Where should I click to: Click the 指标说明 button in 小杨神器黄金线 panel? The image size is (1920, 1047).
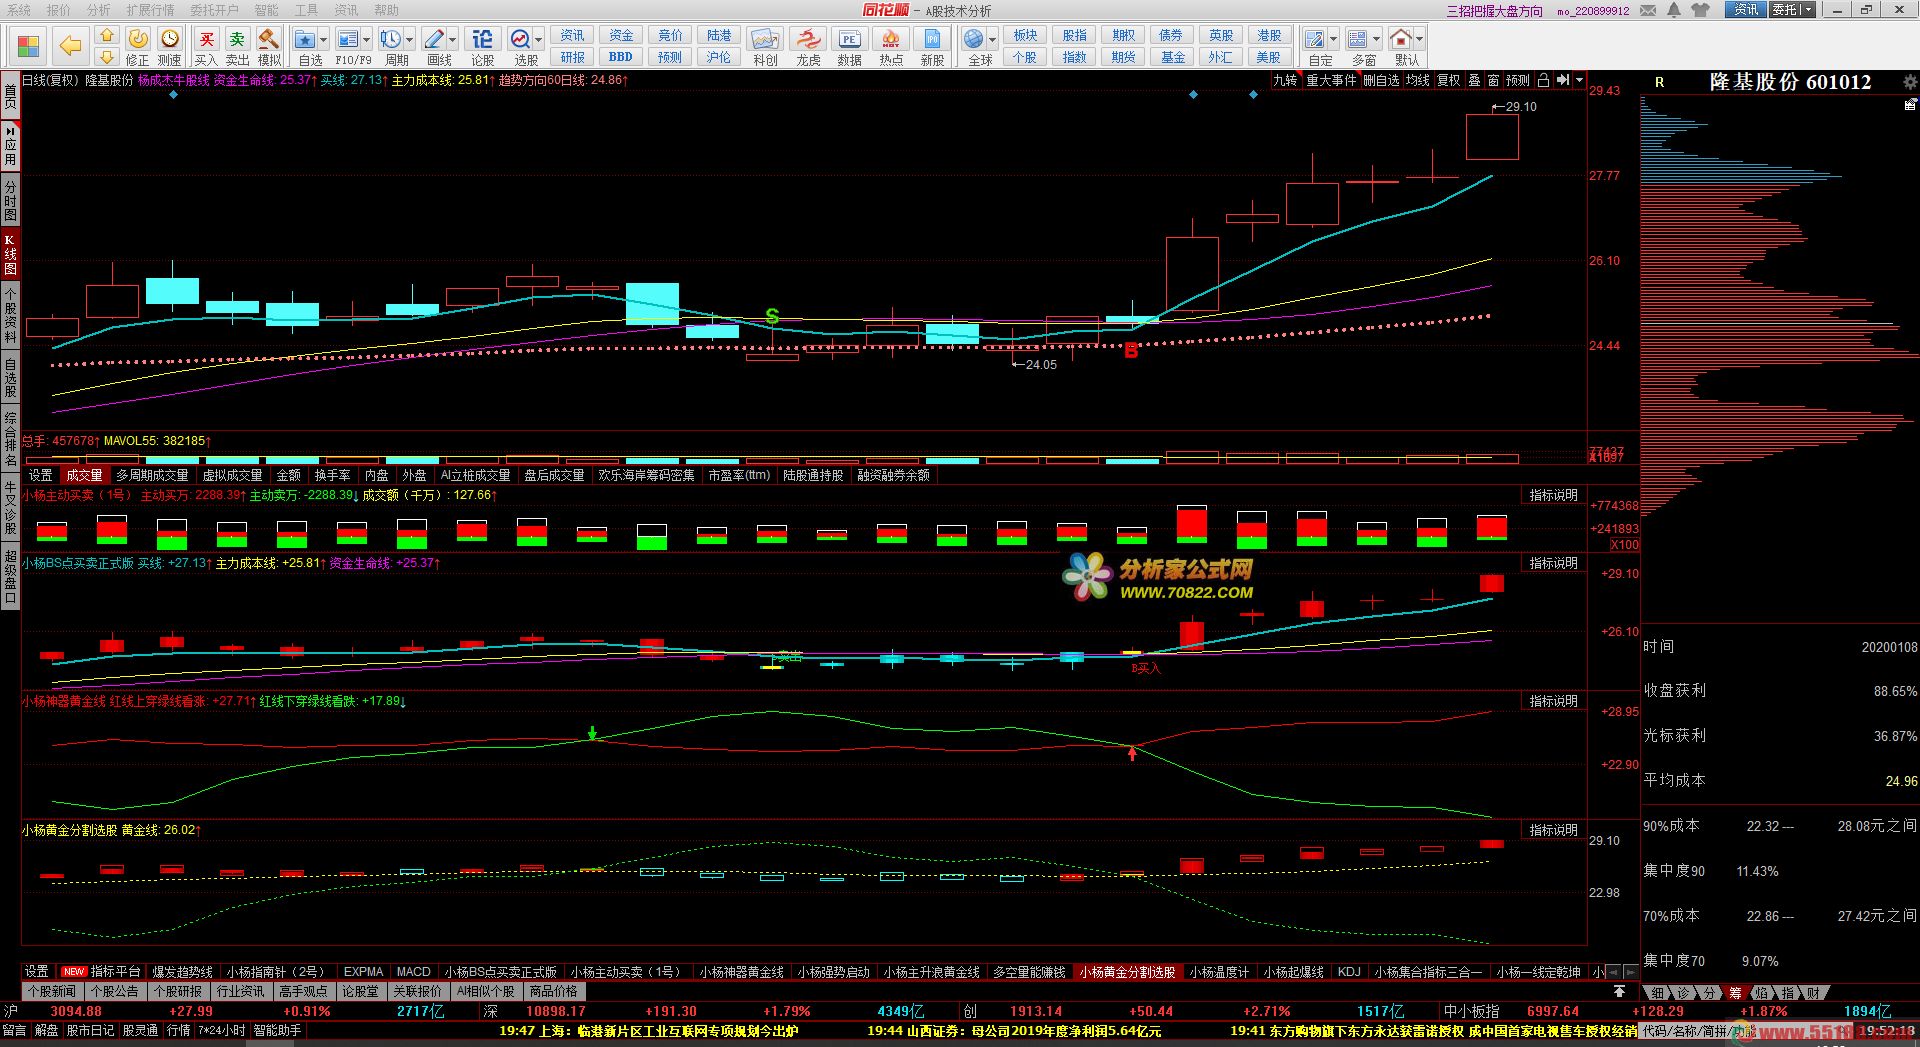point(1553,701)
